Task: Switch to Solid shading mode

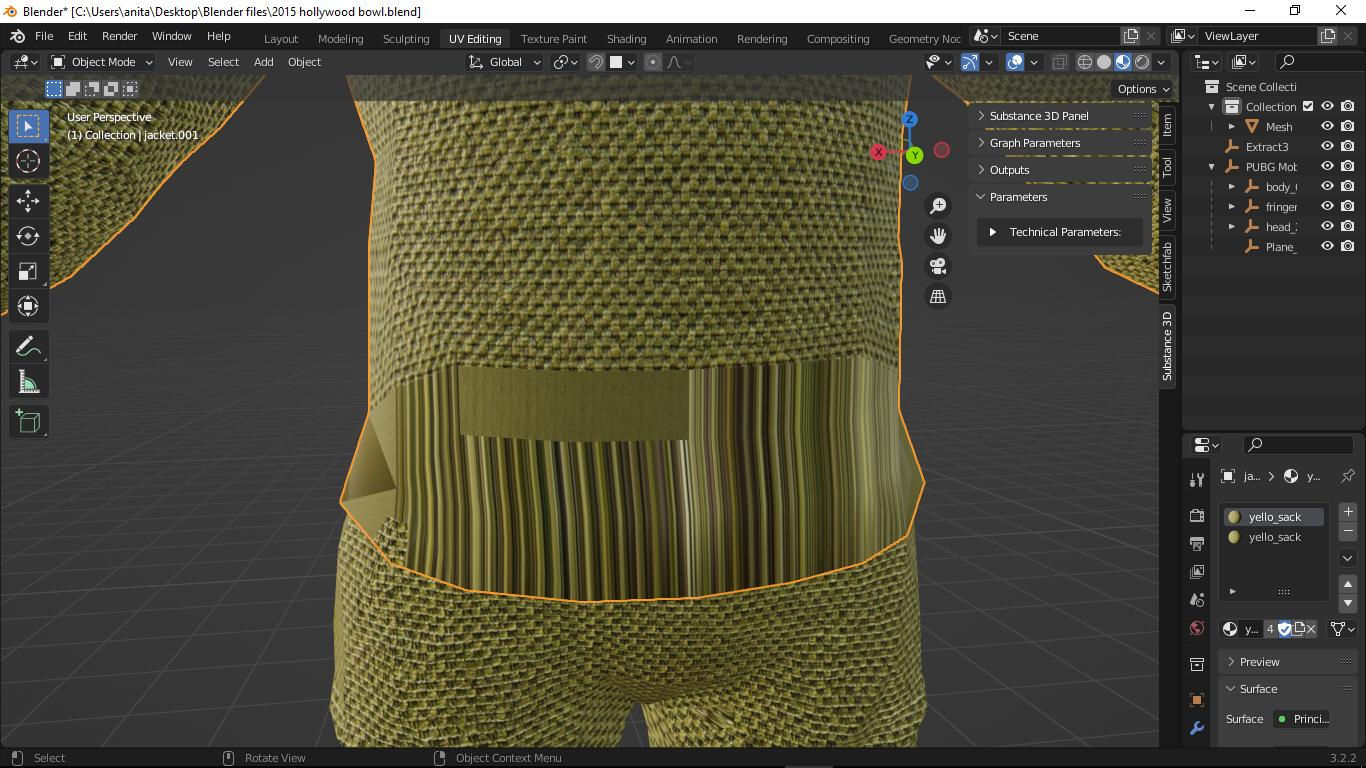Action: click(x=1104, y=62)
